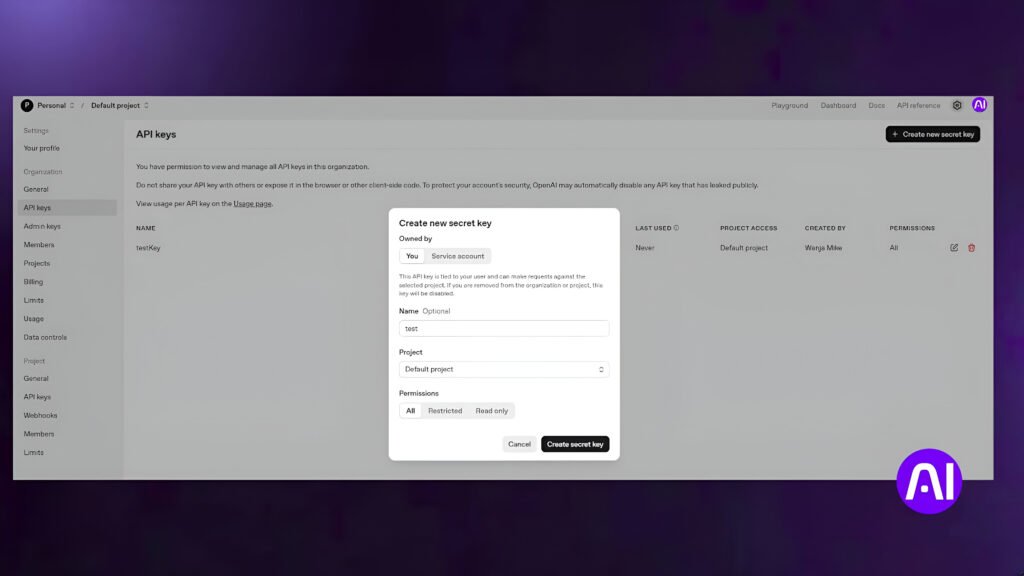The height and width of the screenshot is (576, 1024).
Task: Choose Read only permissions
Action: pyautogui.click(x=491, y=411)
